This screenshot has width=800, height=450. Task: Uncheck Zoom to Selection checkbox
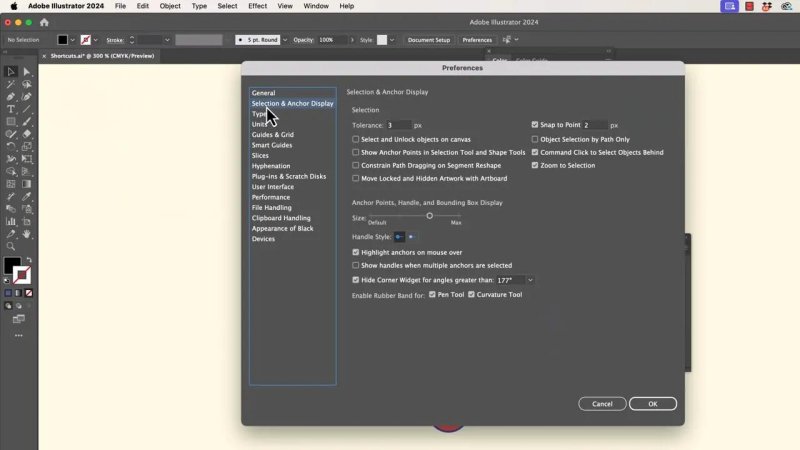point(535,165)
